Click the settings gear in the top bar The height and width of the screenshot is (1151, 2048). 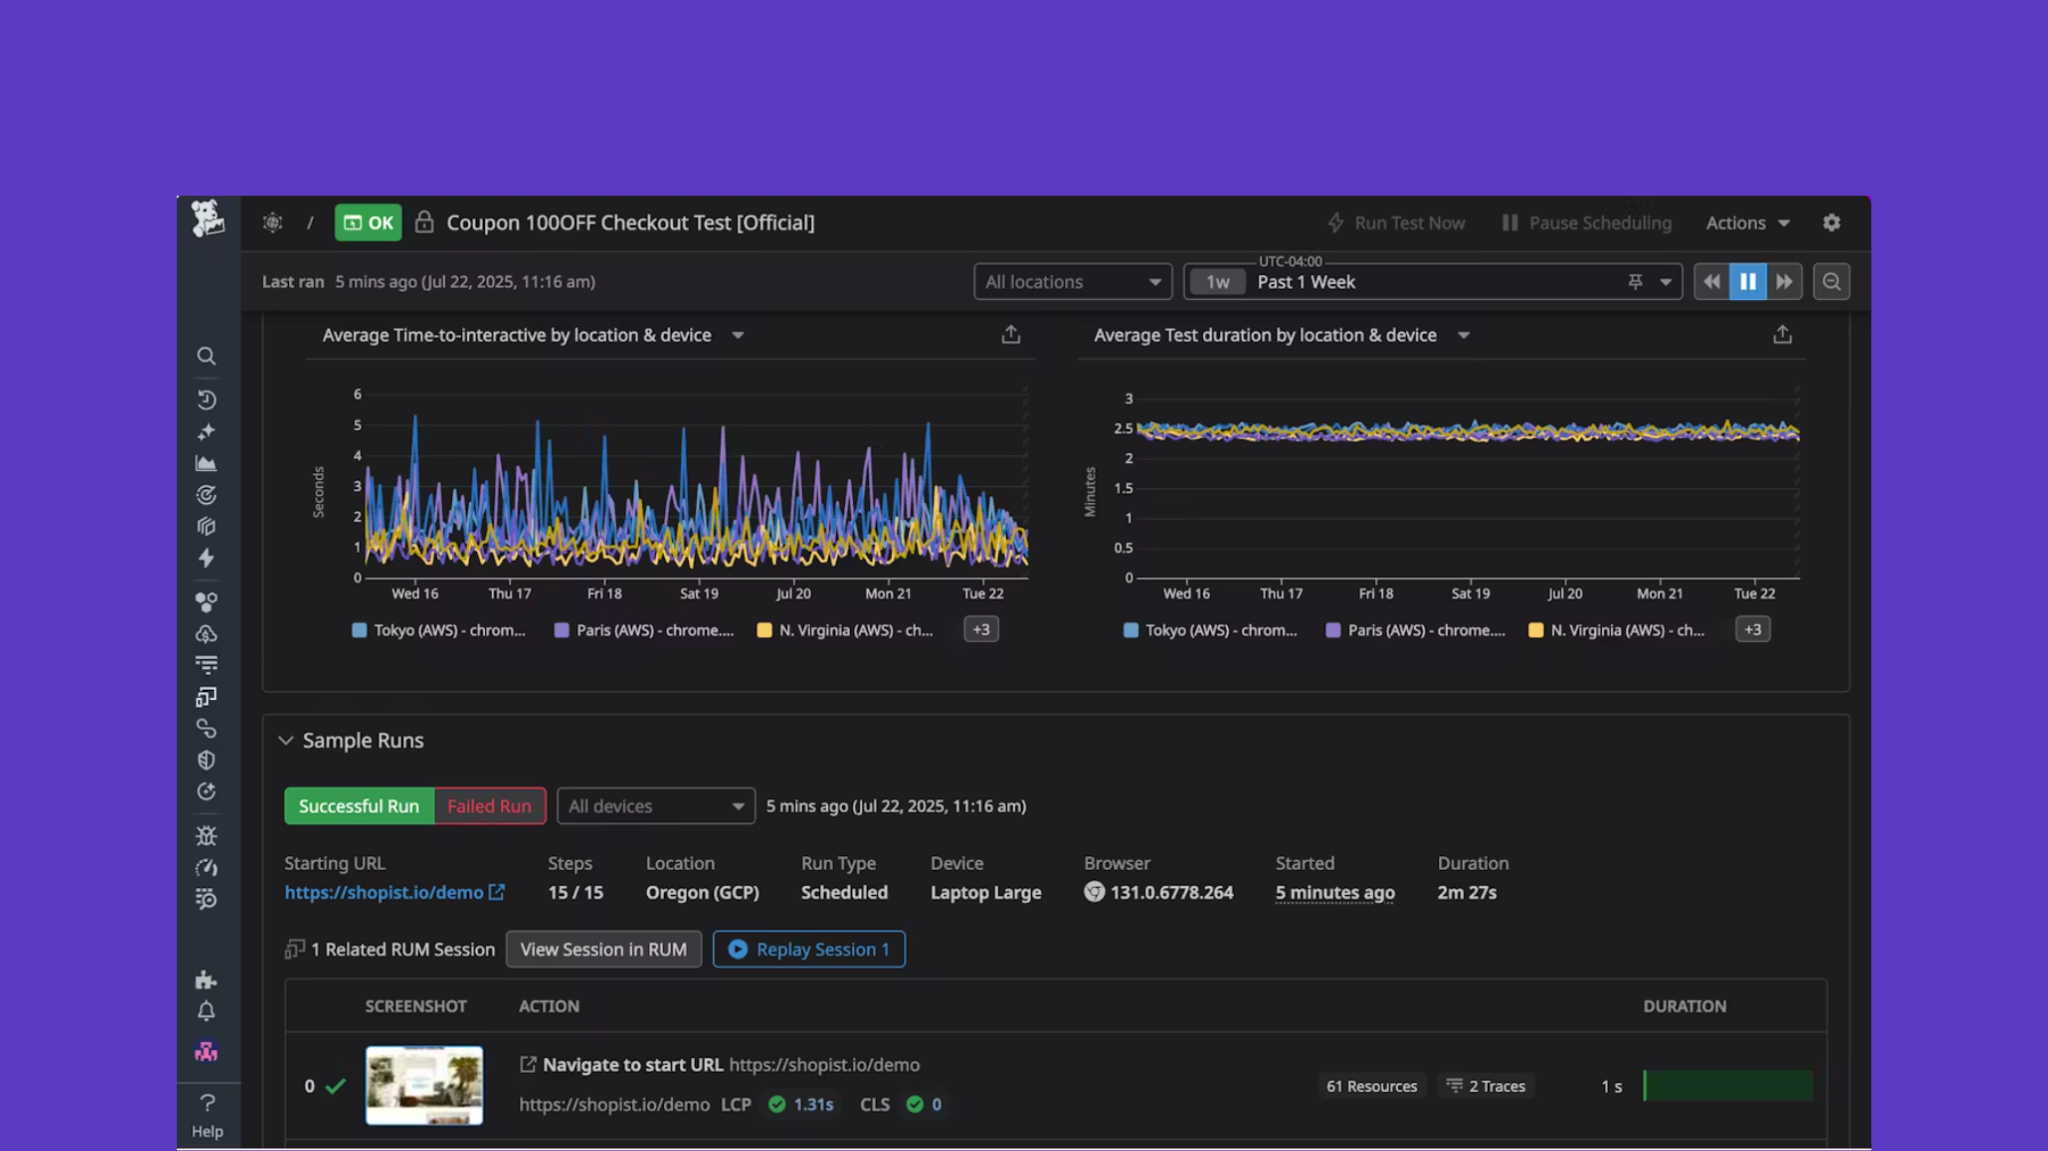coord(1832,222)
